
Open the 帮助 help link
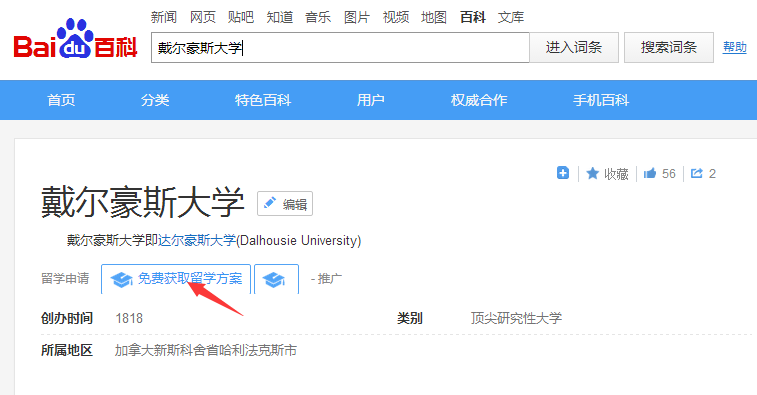tap(734, 47)
